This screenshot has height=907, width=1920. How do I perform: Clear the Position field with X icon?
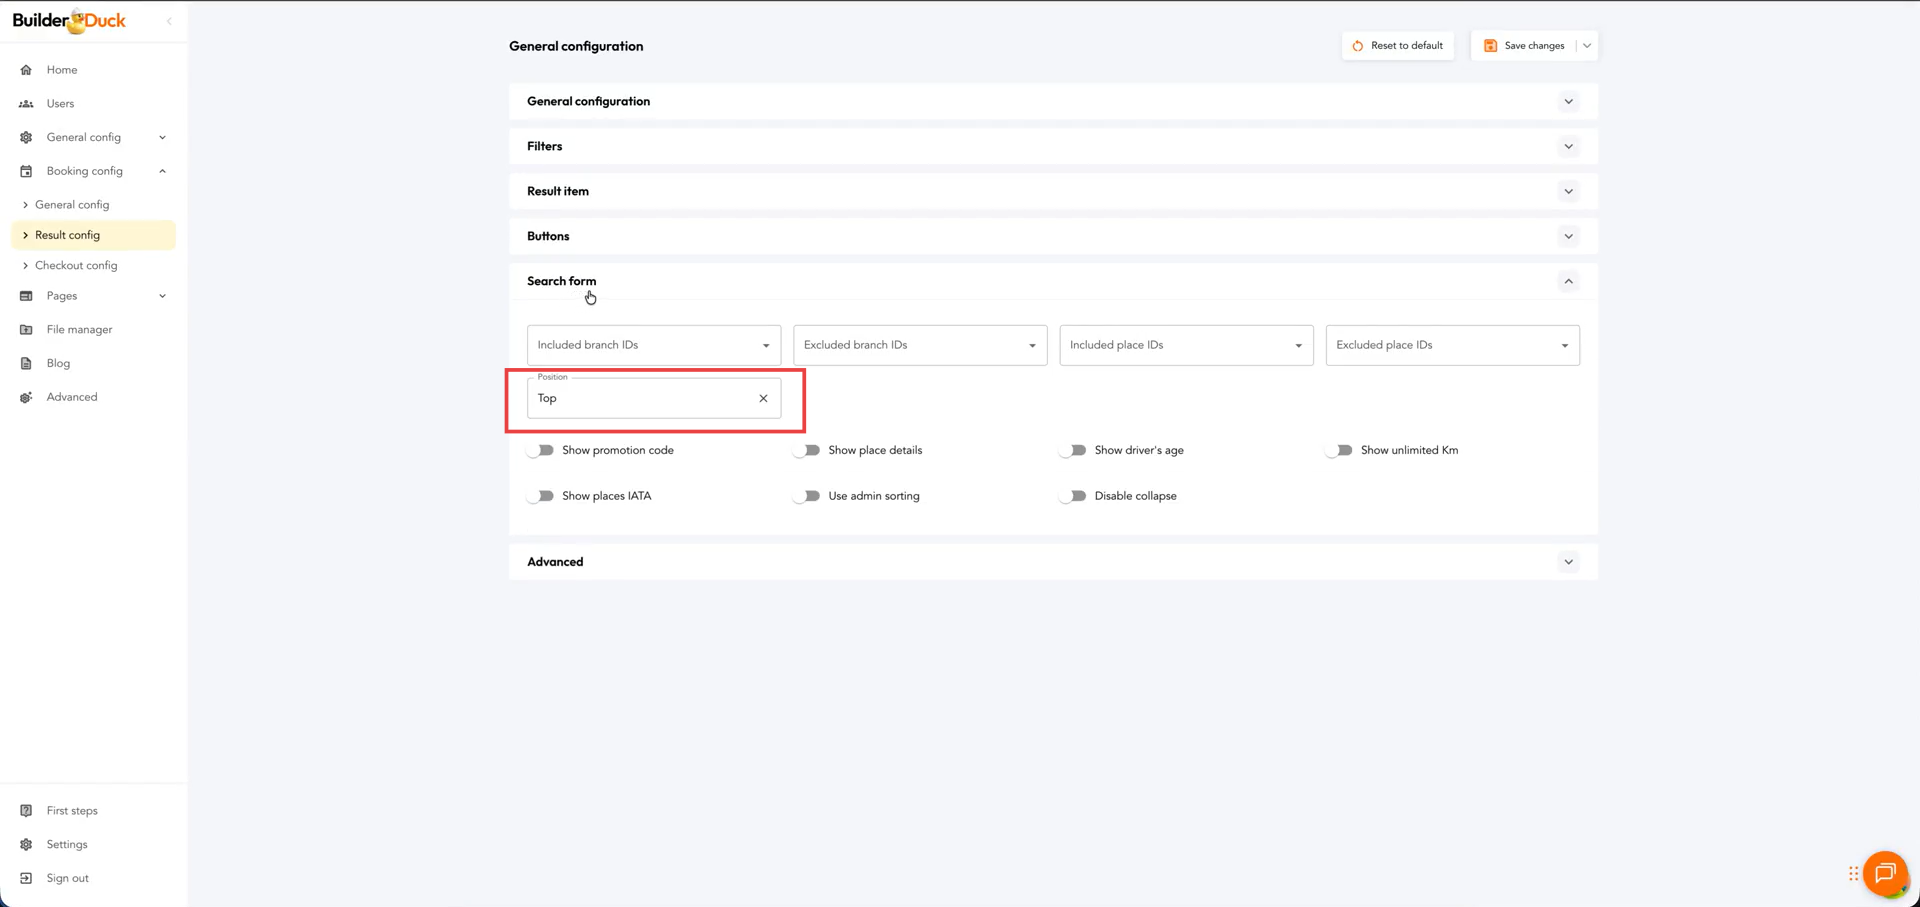pyautogui.click(x=763, y=398)
